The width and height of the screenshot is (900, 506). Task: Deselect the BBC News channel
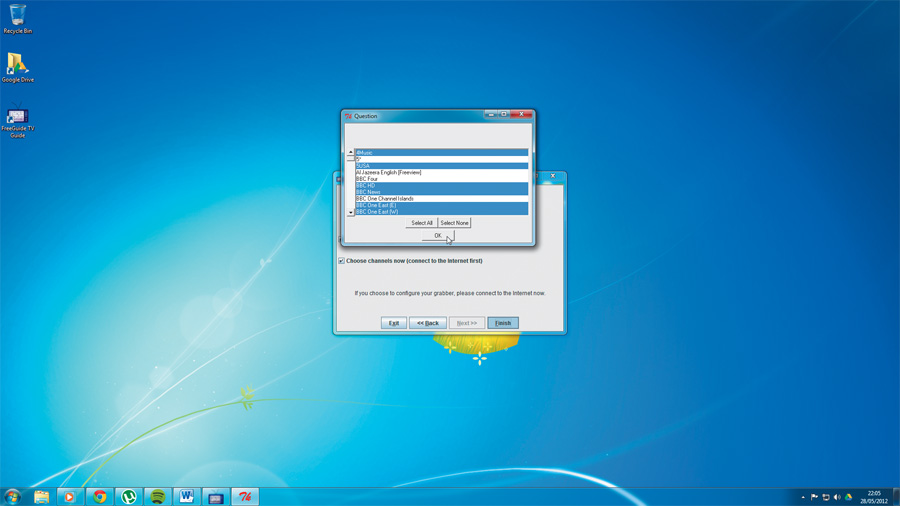point(441,192)
